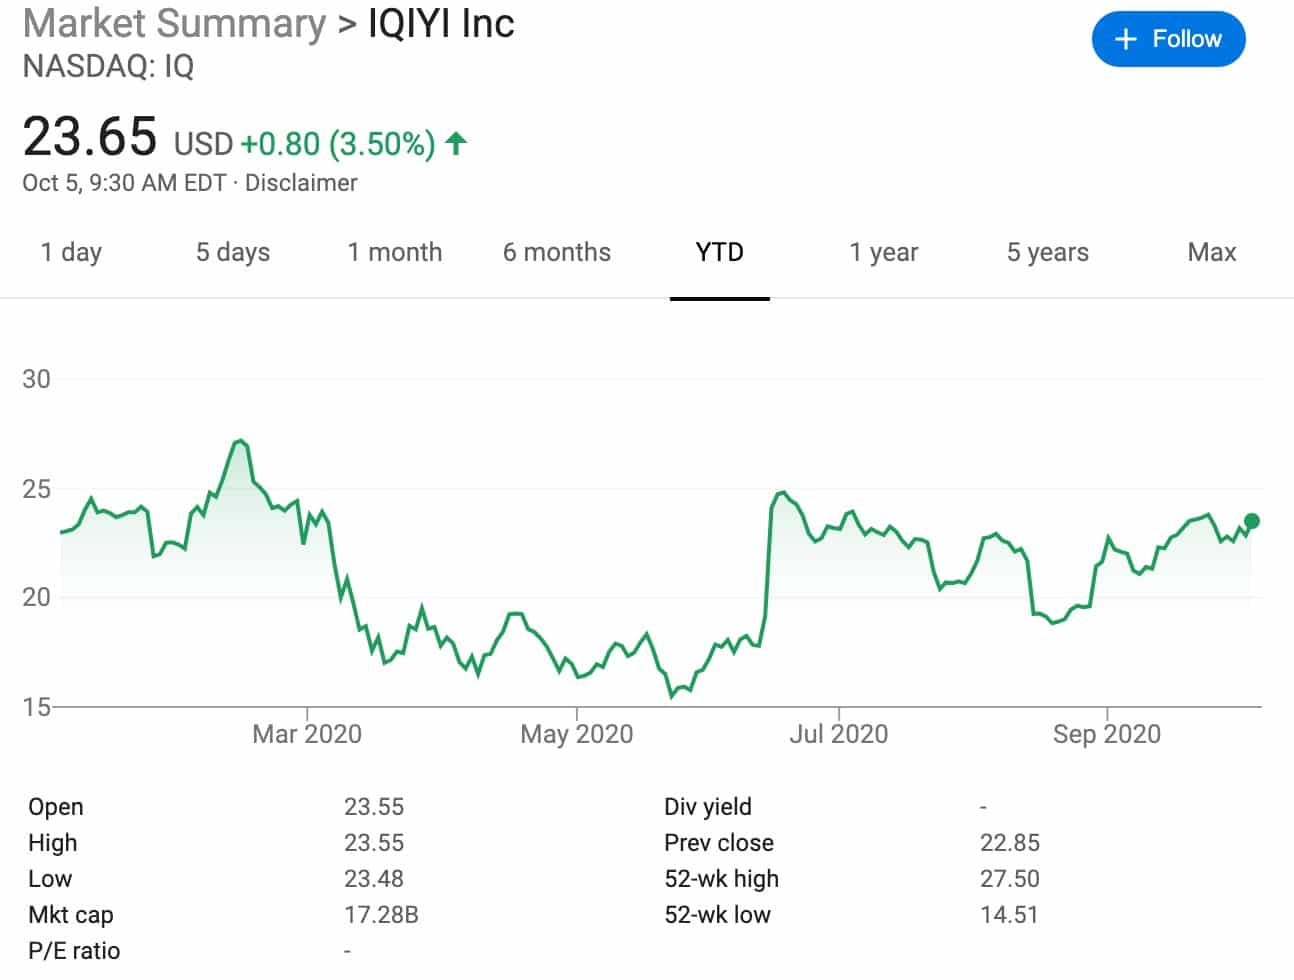The height and width of the screenshot is (980, 1294).
Task: Select the Max time range
Action: point(1211,252)
